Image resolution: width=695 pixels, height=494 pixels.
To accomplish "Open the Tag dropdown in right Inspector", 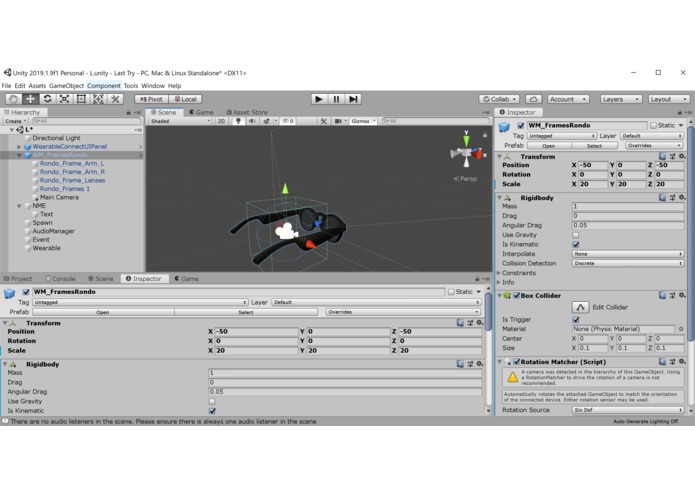I will (x=561, y=136).
